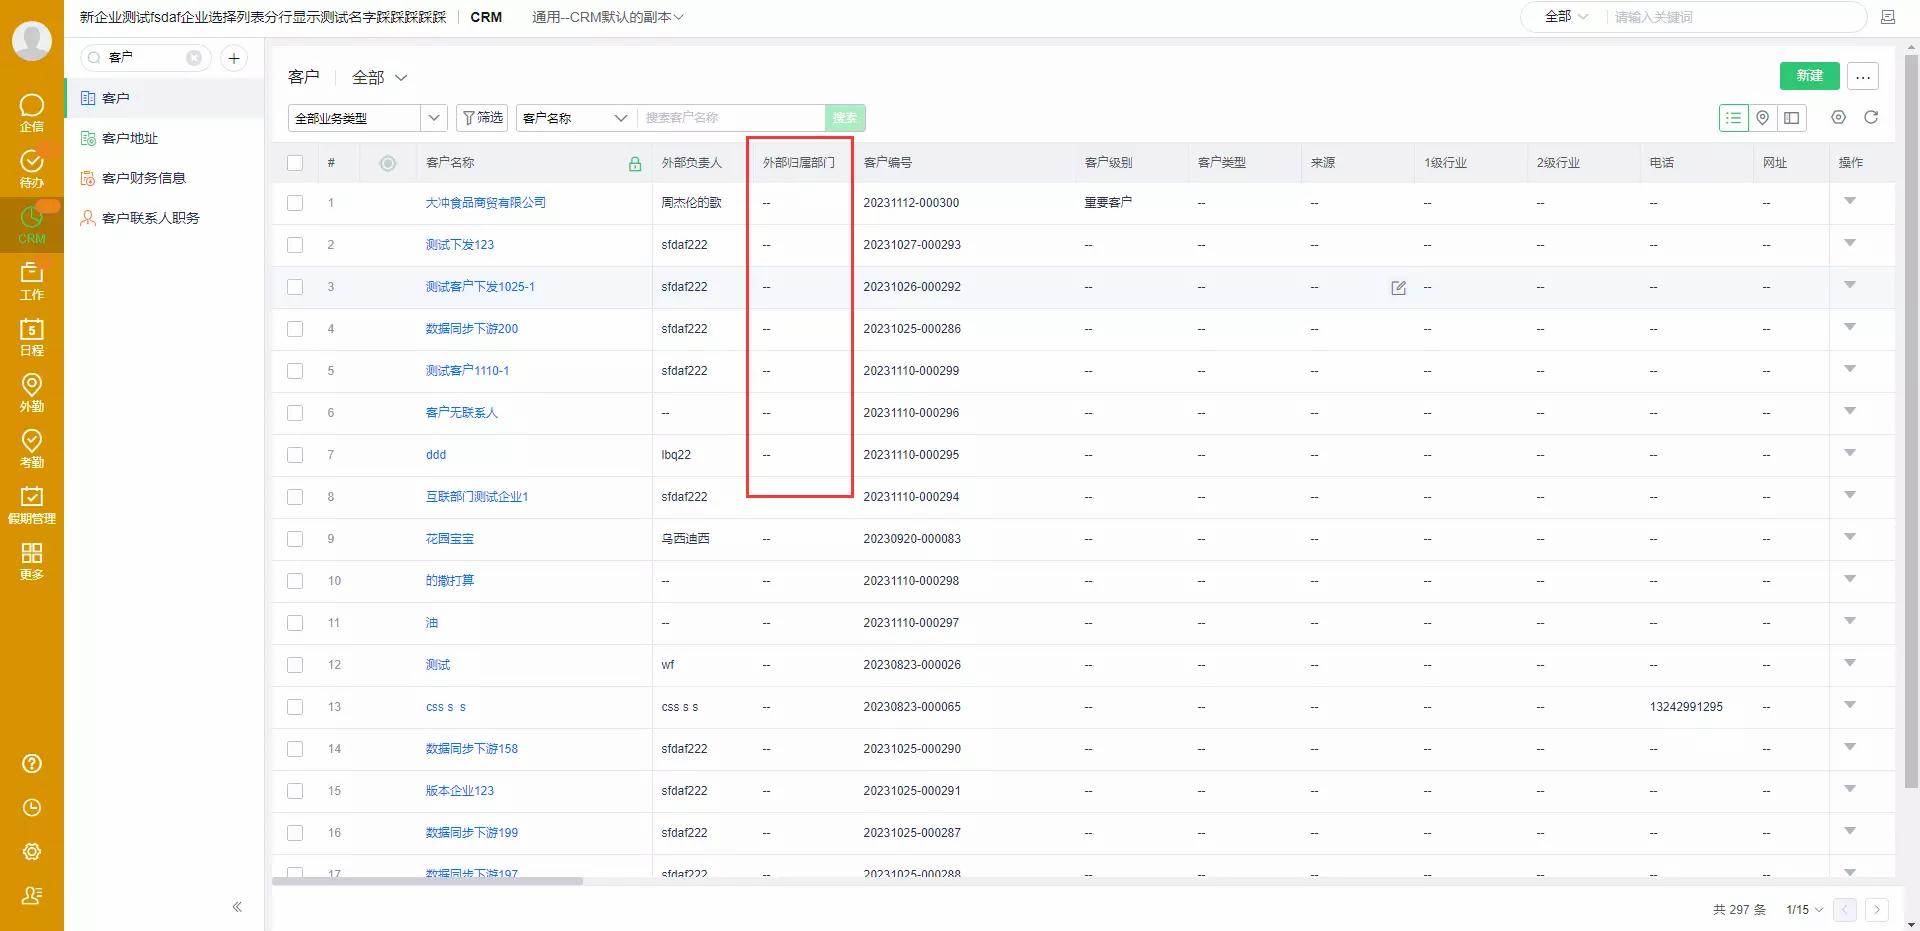
Task: Open the 日程 calendar module
Action: pos(32,336)
